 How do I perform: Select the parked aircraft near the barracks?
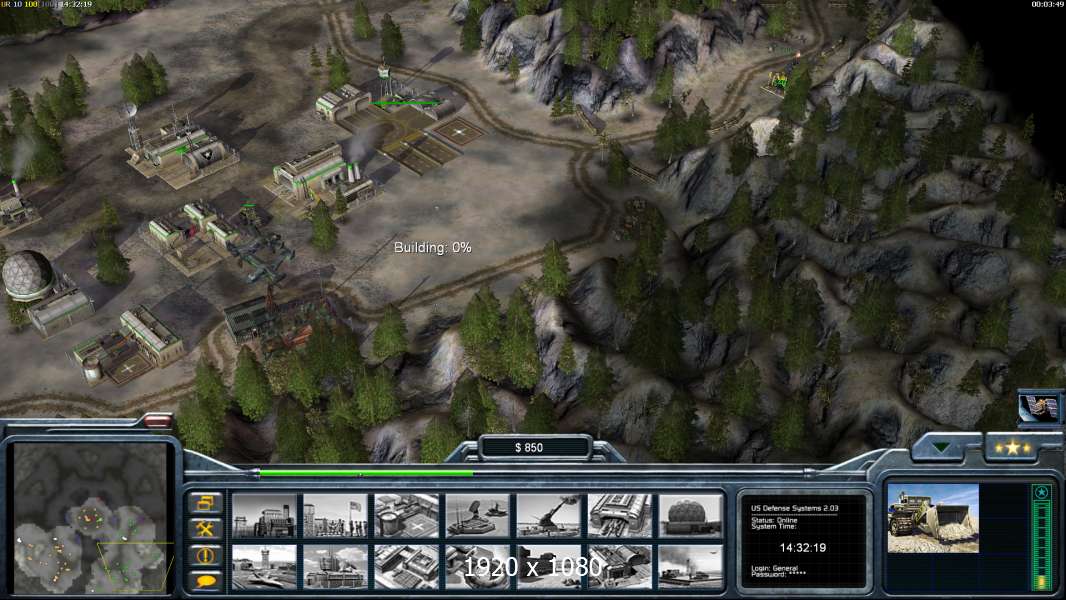(260, 255)
